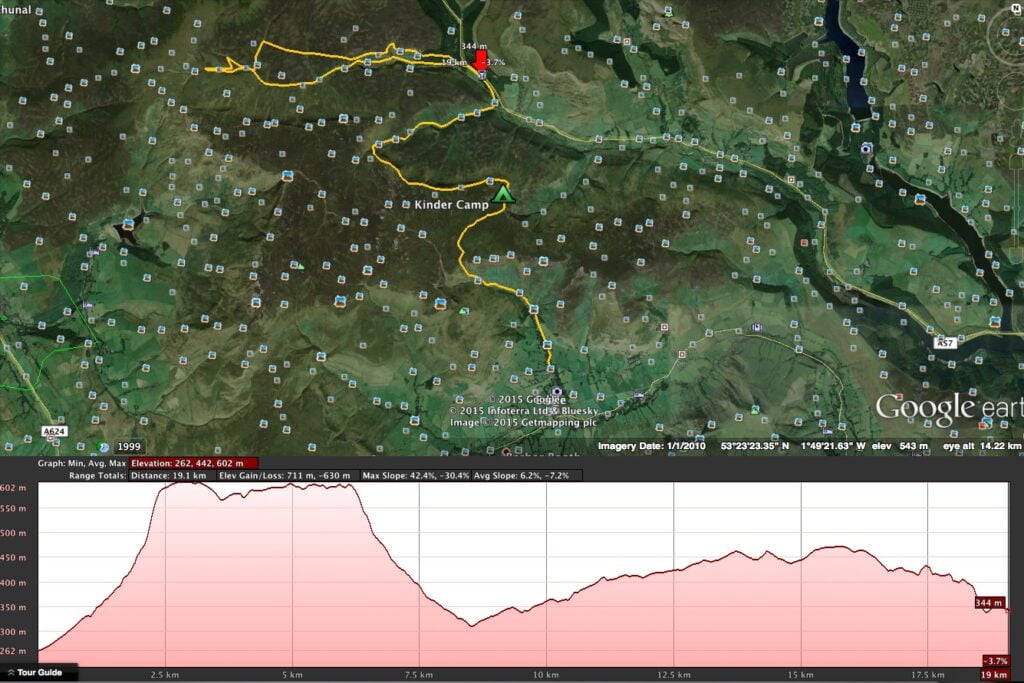
Task: Click the green Kinder Camp tent placemark
Action: (x=503, y=194)
